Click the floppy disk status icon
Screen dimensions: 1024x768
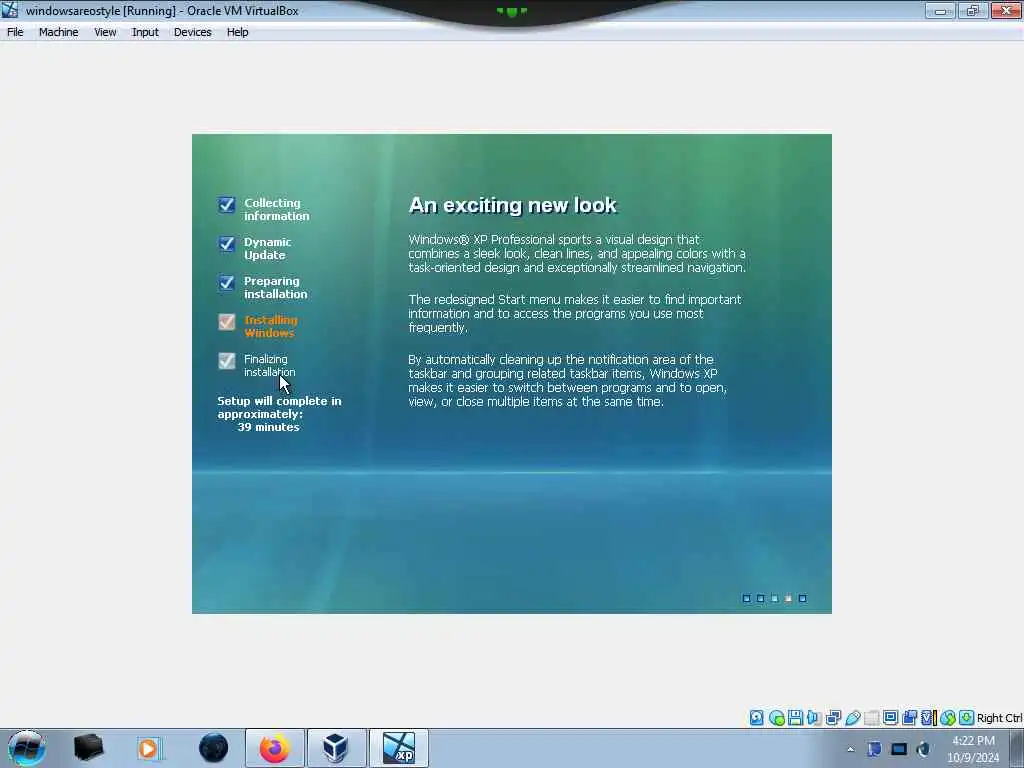pos(795,718)
